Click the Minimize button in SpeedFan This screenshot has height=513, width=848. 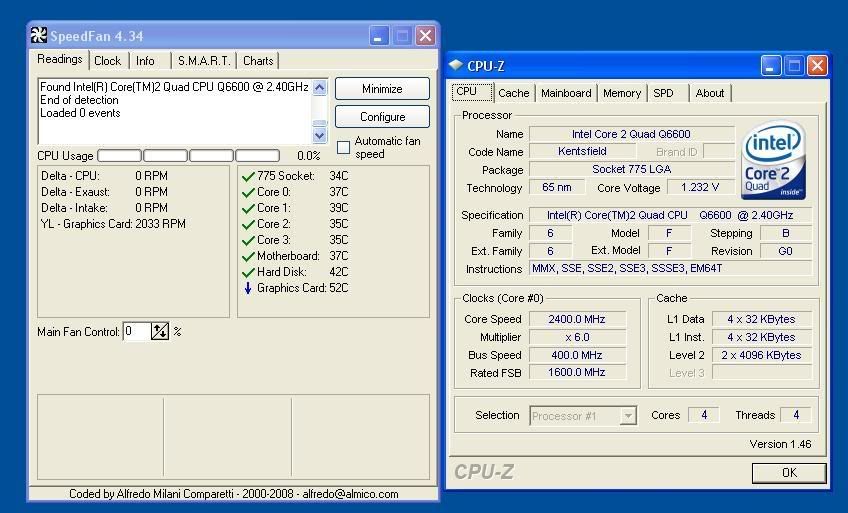click(382, 89)
